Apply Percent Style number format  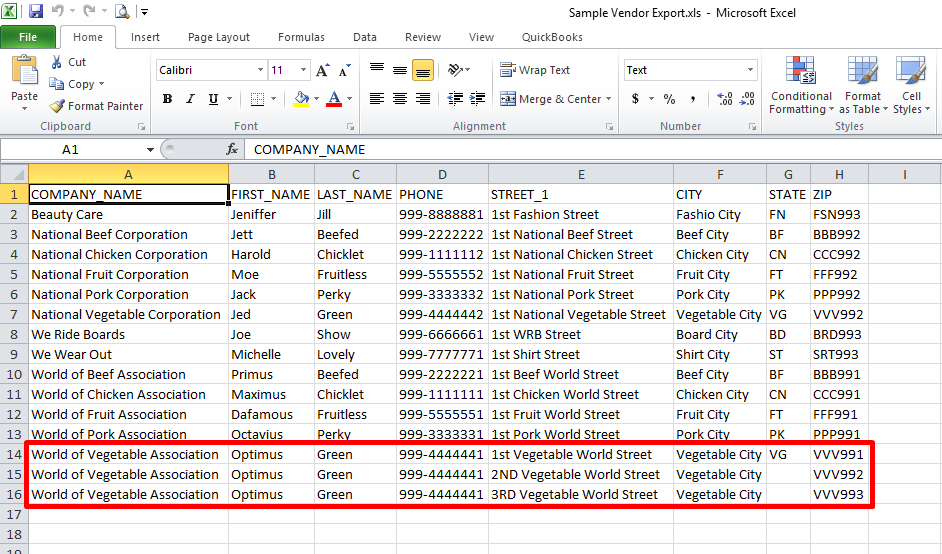(669, 99)
